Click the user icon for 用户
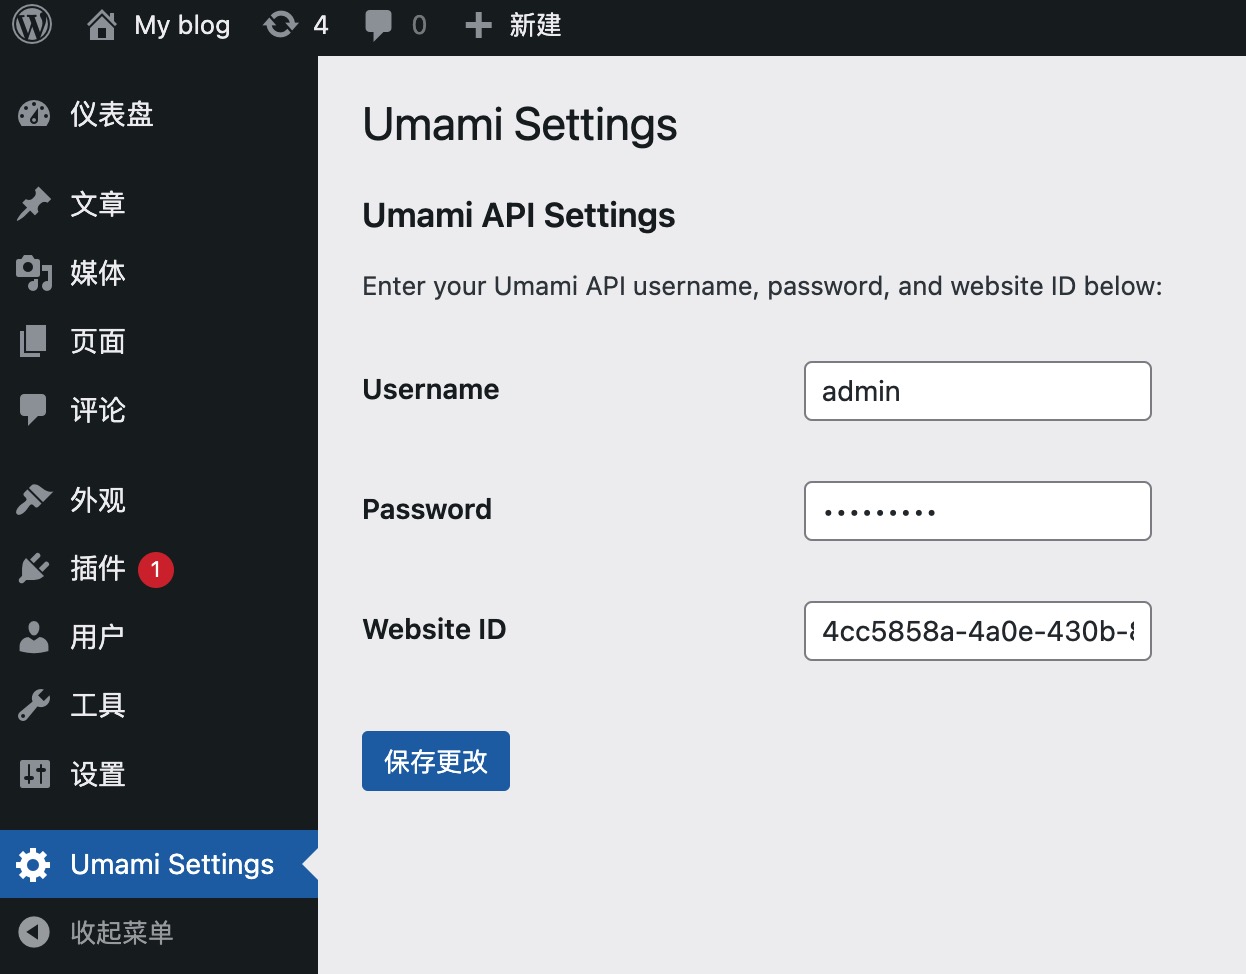 pos(34,637)
